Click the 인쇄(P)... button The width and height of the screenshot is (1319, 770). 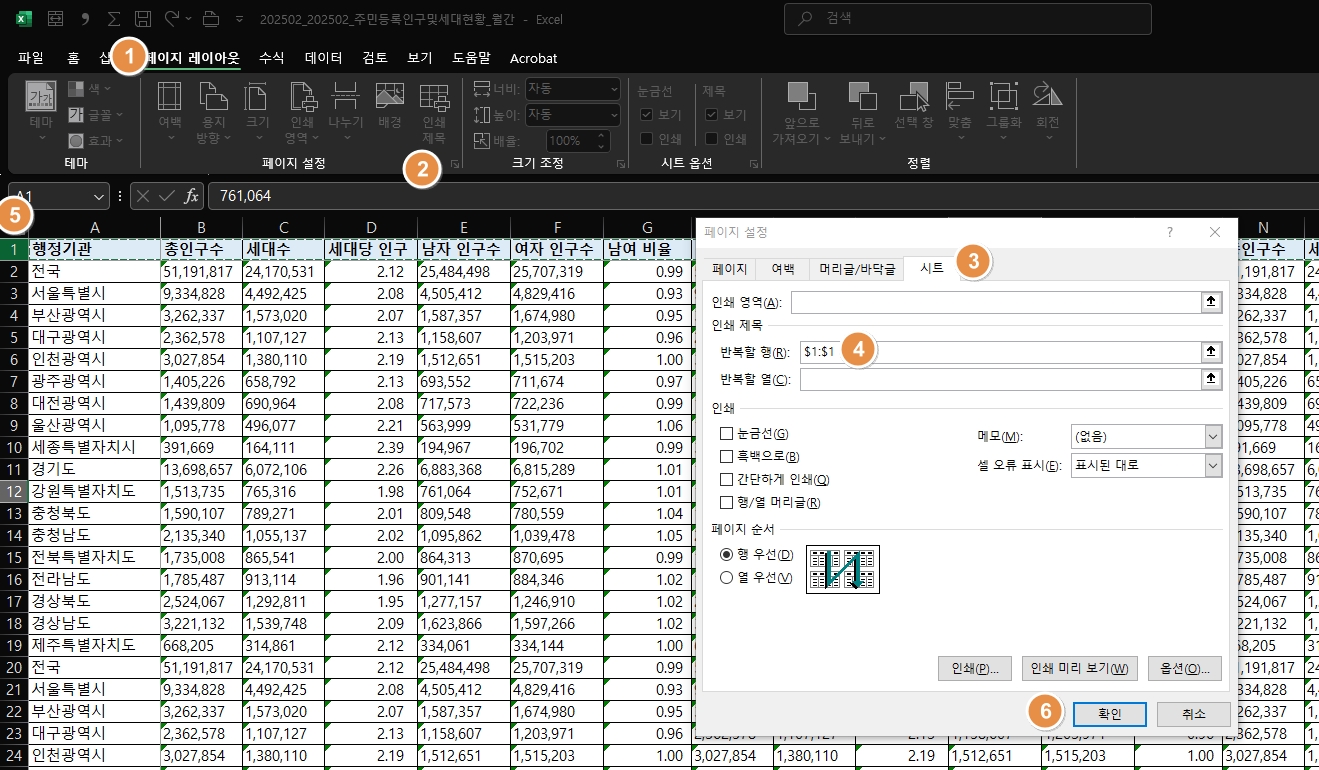click(x=976, y=668)
